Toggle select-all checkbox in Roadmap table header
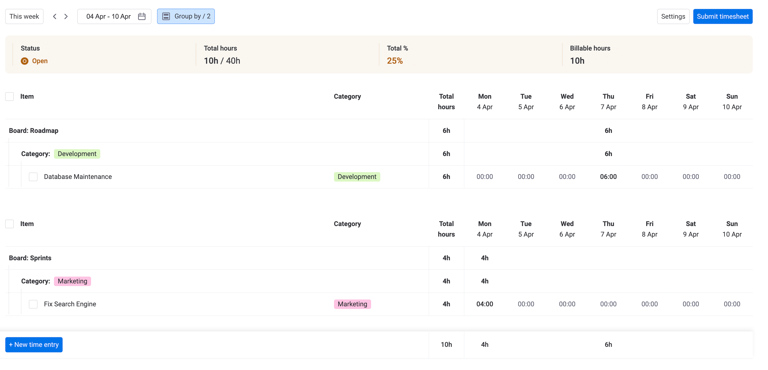Screen dimensions: 768x370 (9, 97)
